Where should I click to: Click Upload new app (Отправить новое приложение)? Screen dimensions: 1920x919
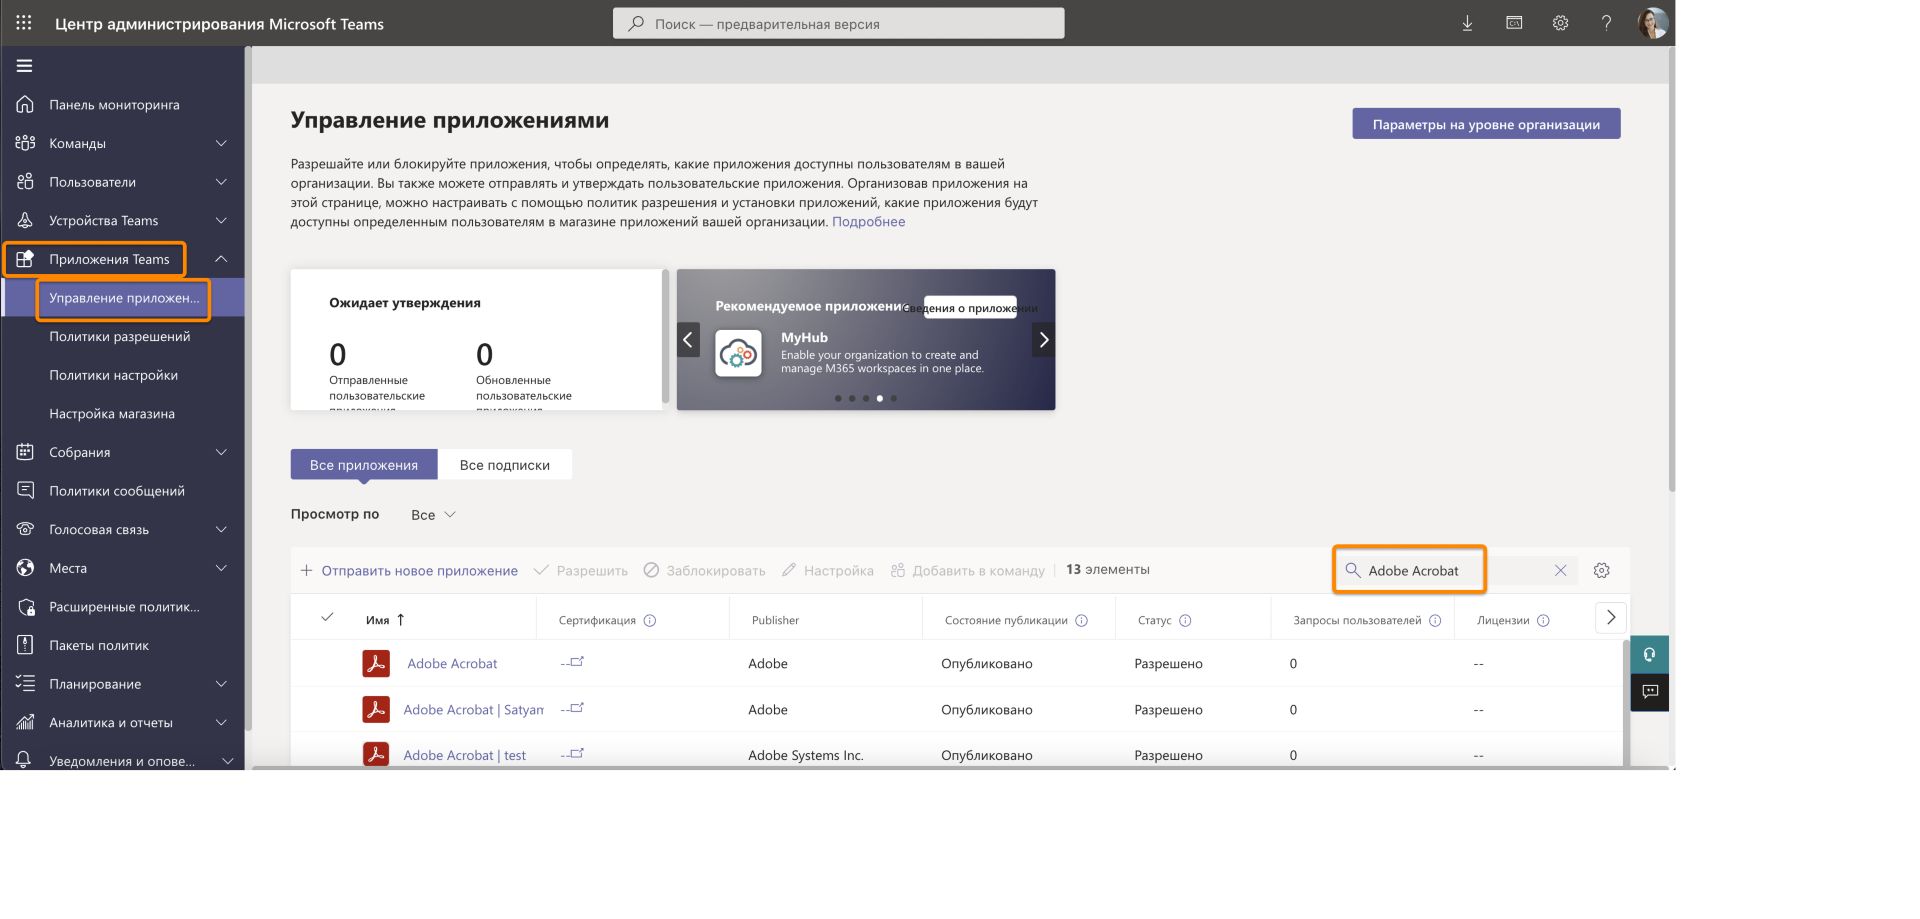click(409, 570)
